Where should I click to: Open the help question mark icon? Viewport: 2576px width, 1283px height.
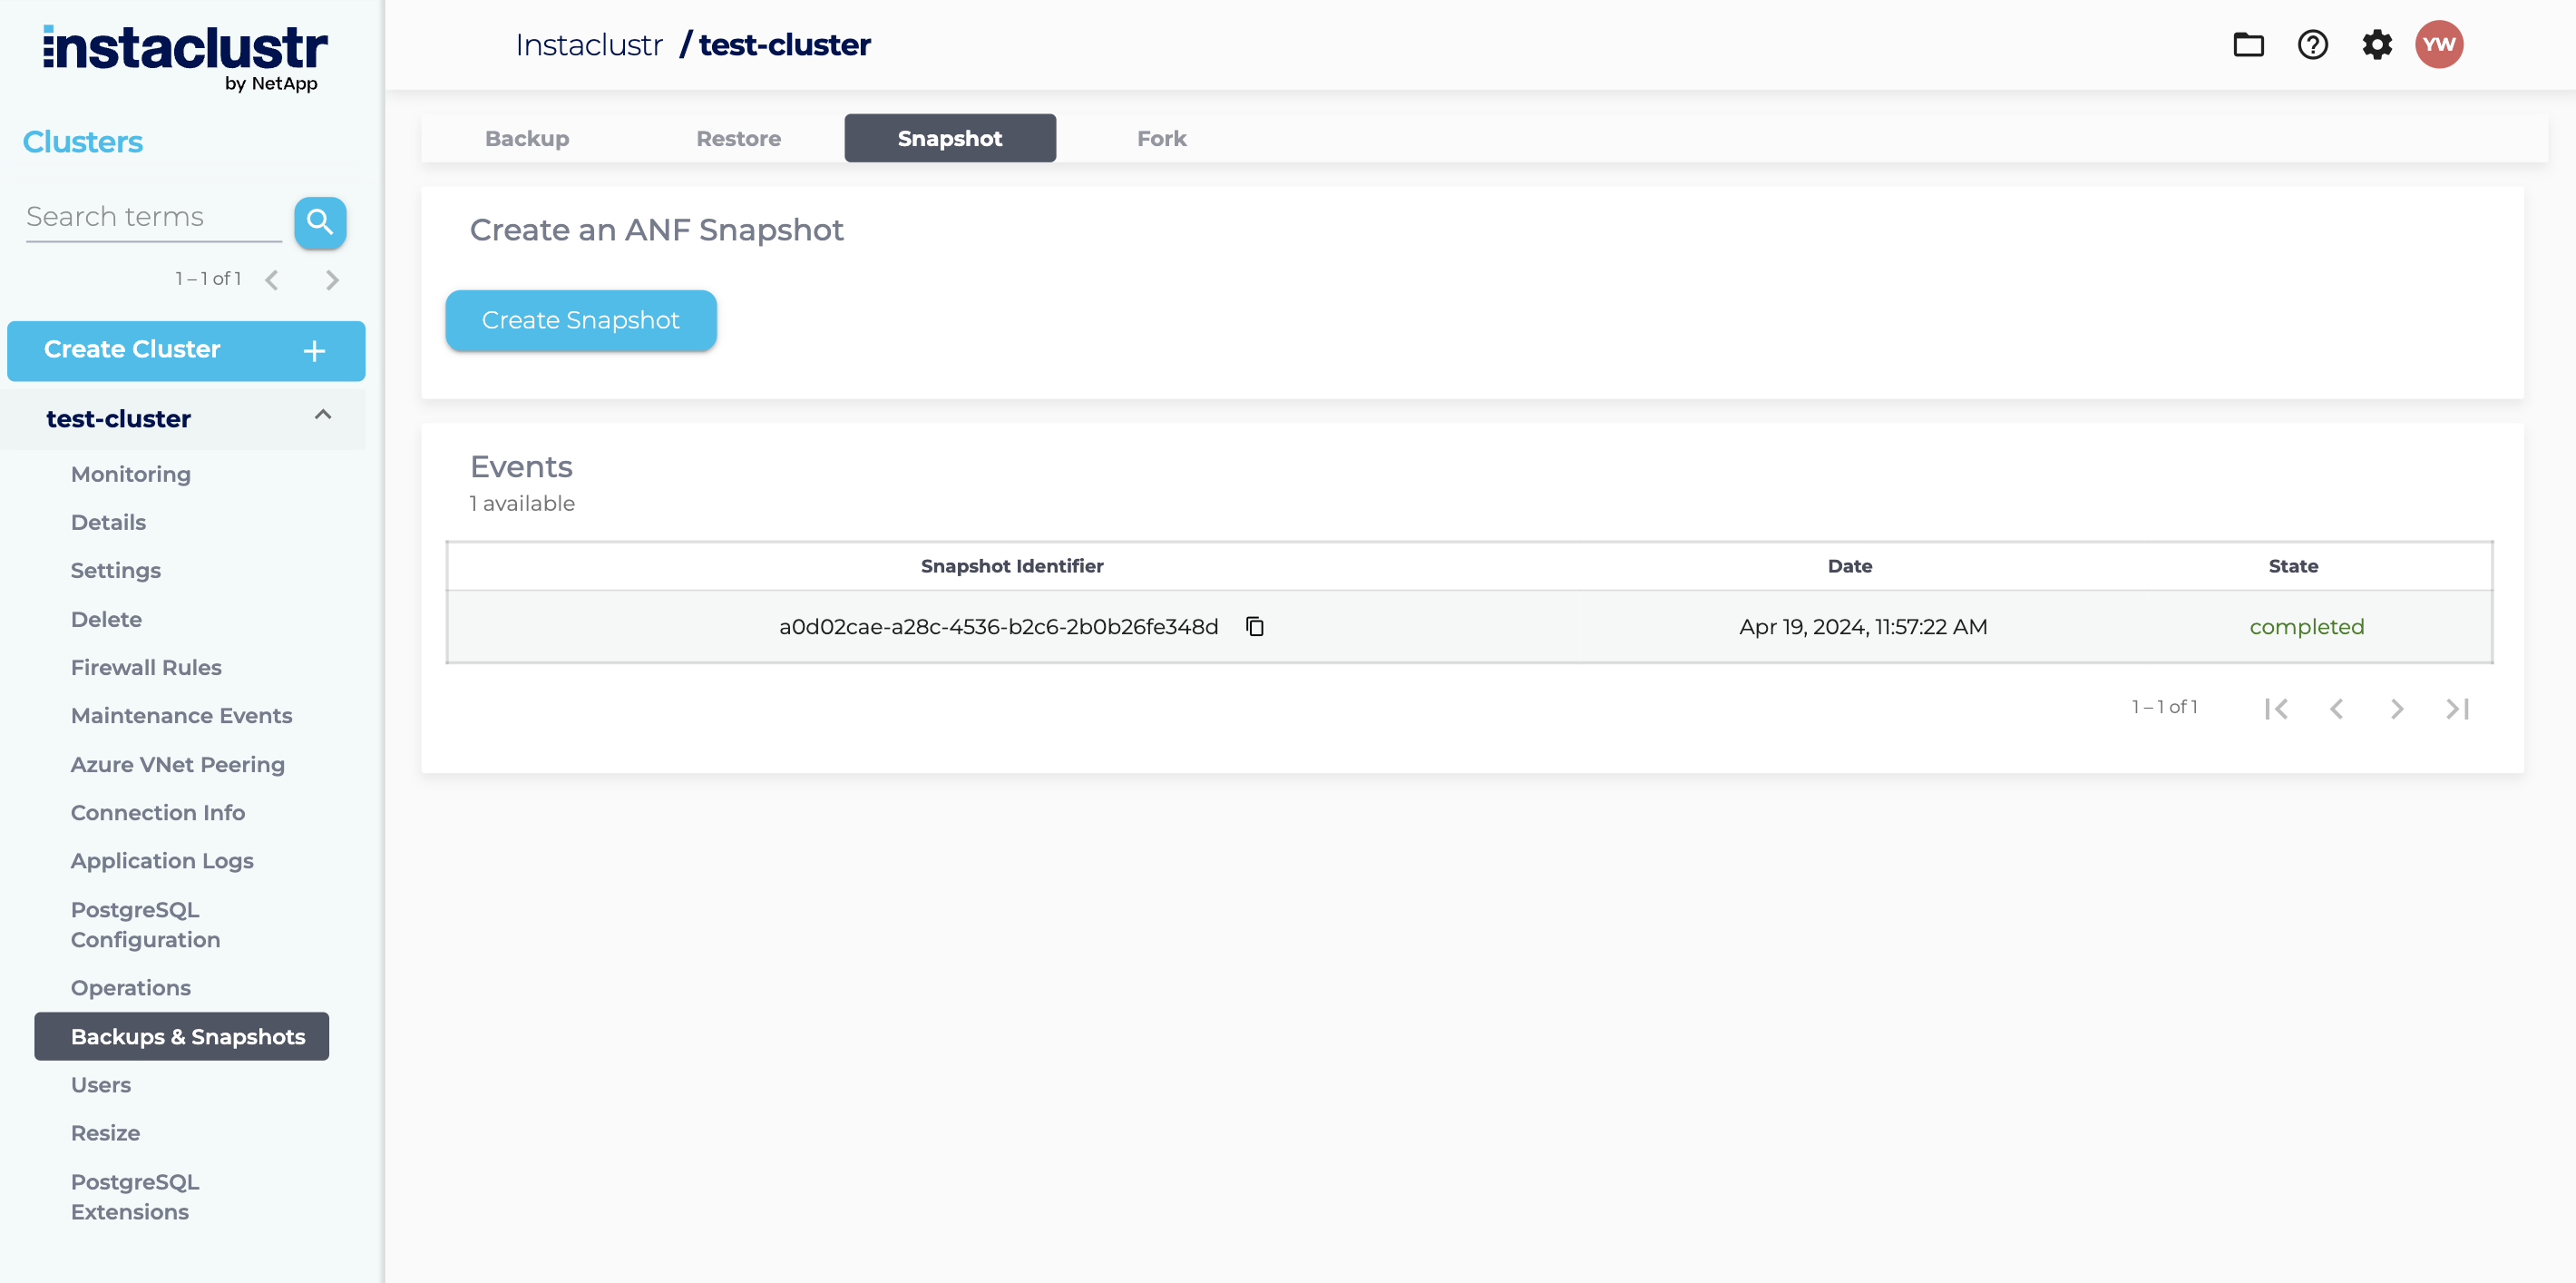2312,45
